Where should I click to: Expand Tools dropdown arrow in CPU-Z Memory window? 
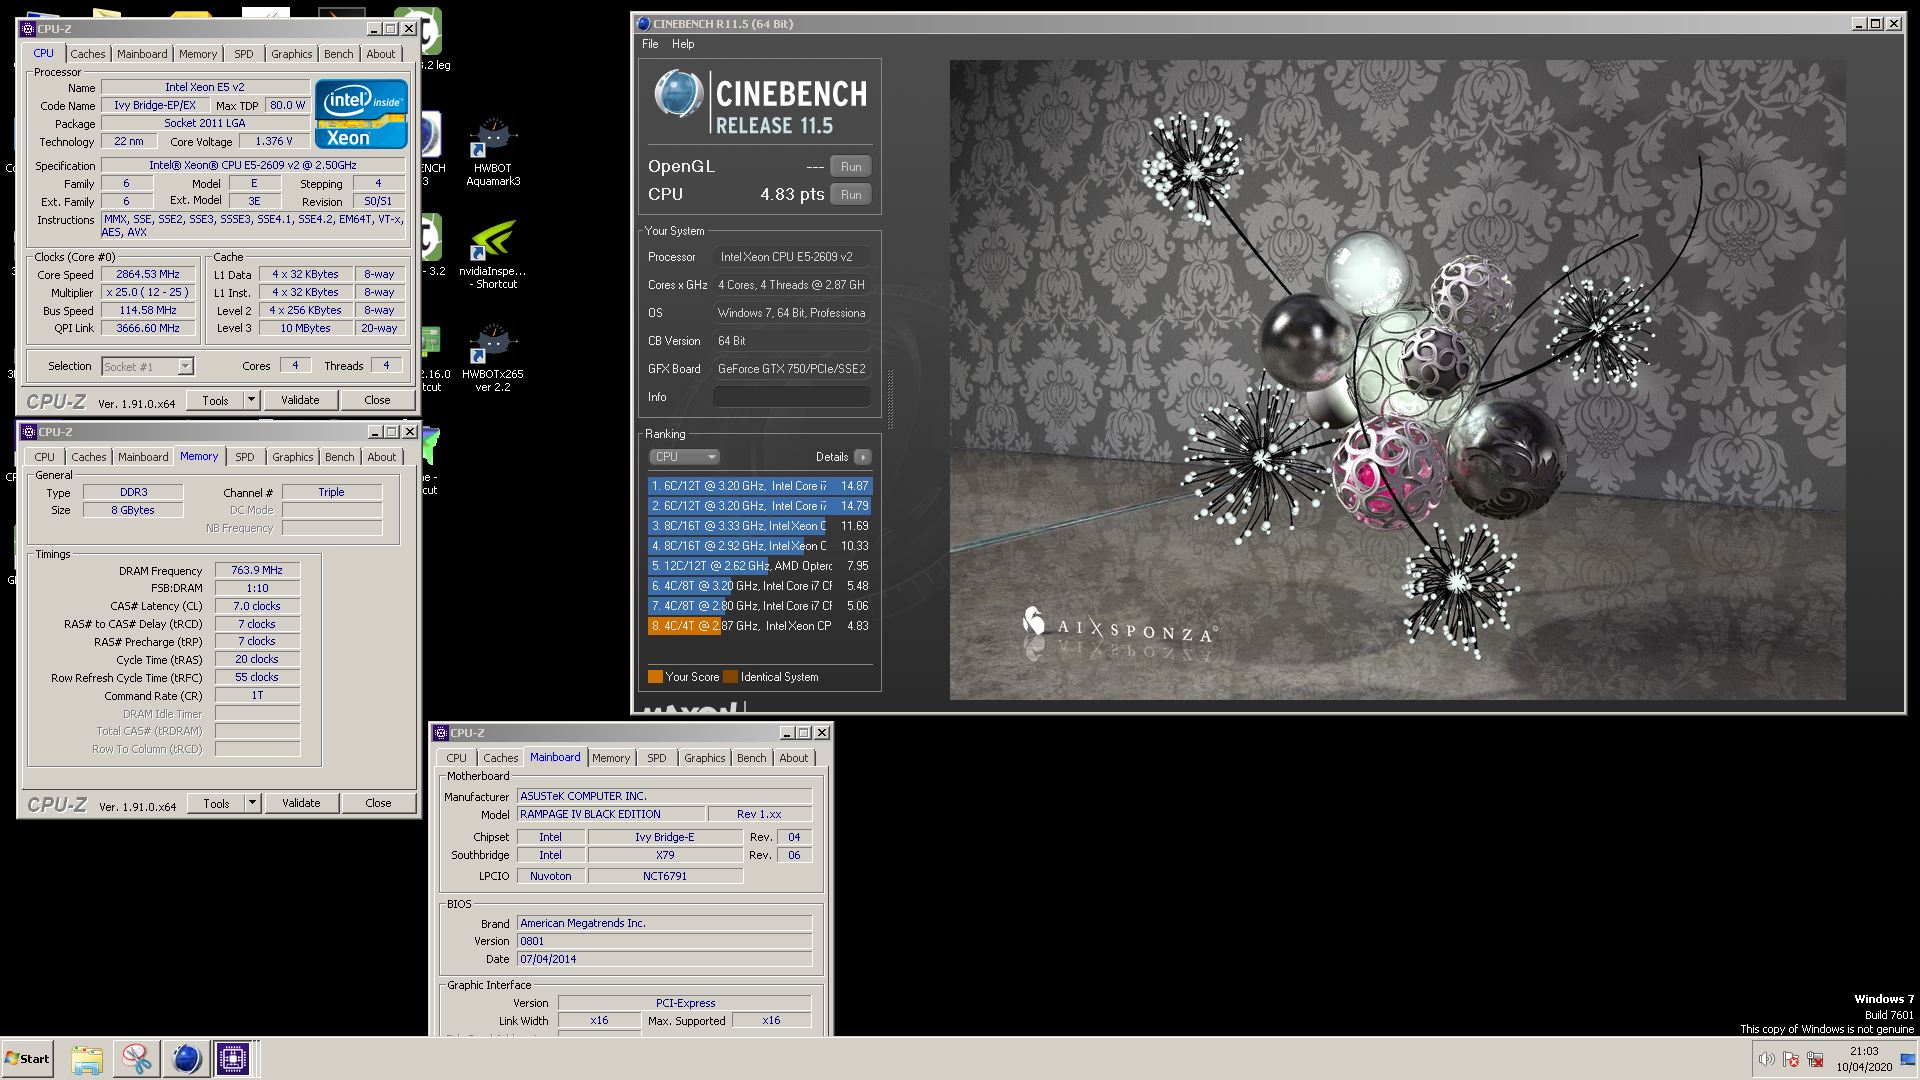(252, 803)
